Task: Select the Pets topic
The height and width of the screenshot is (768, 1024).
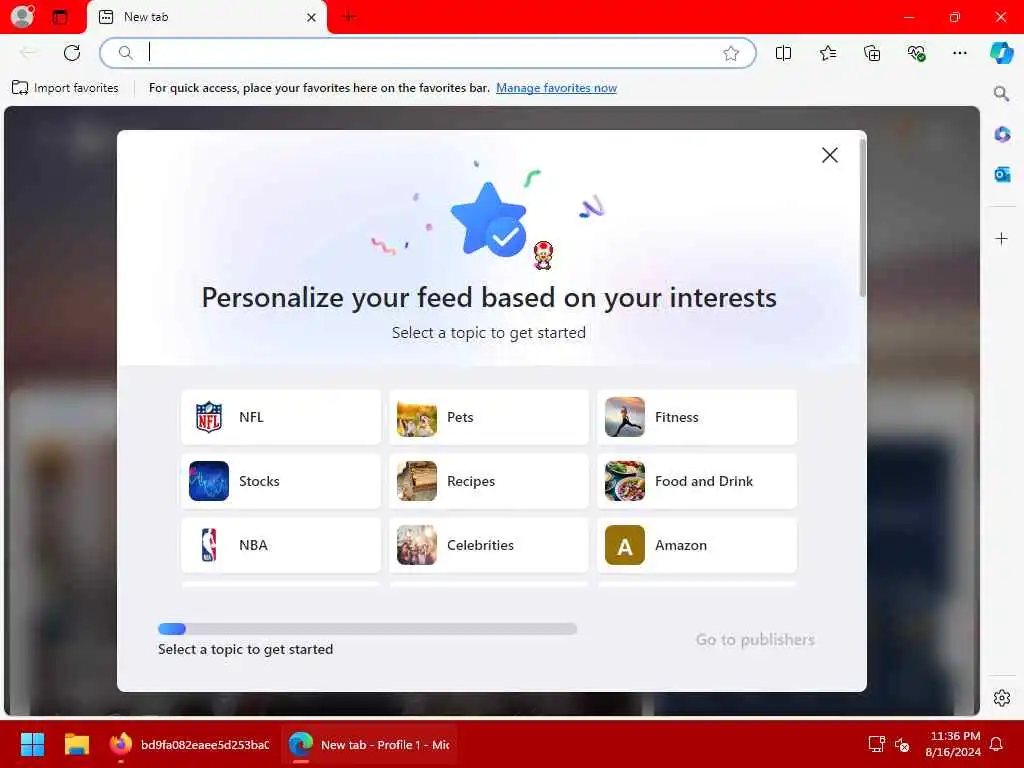Action: pyautogui.click(x=488, y=417)
